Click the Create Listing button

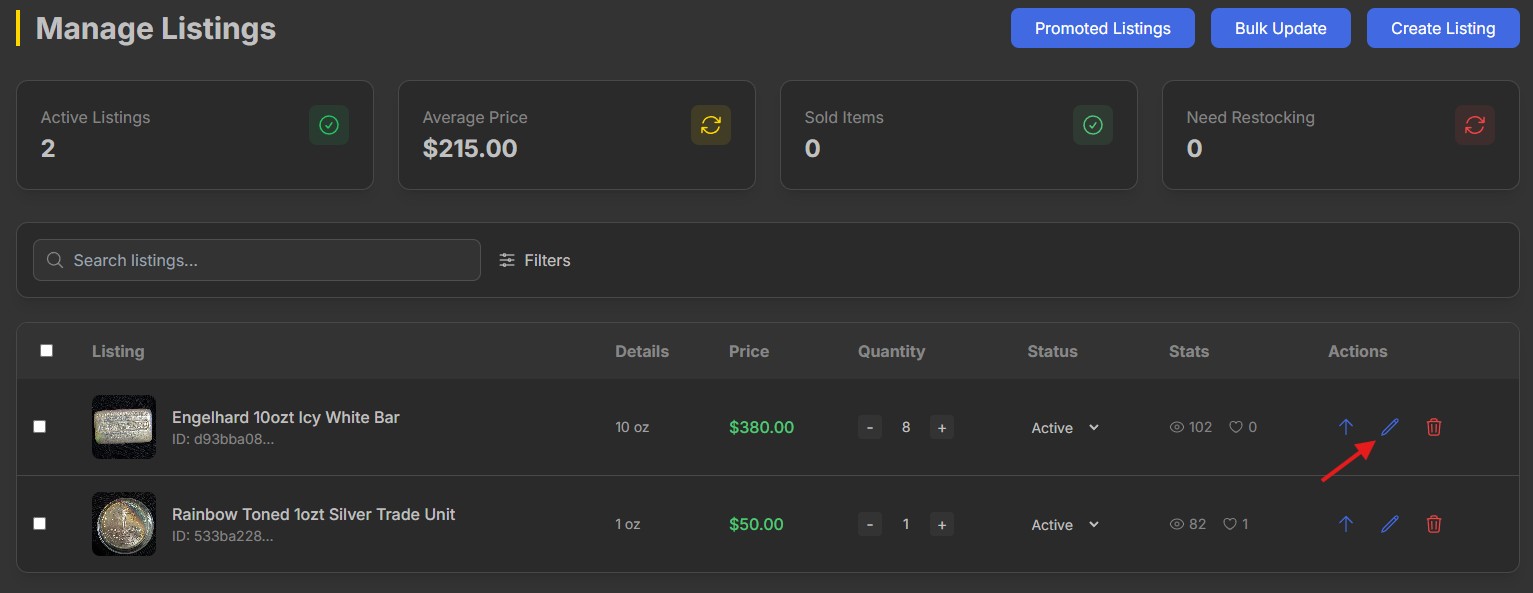point(1443,28)
